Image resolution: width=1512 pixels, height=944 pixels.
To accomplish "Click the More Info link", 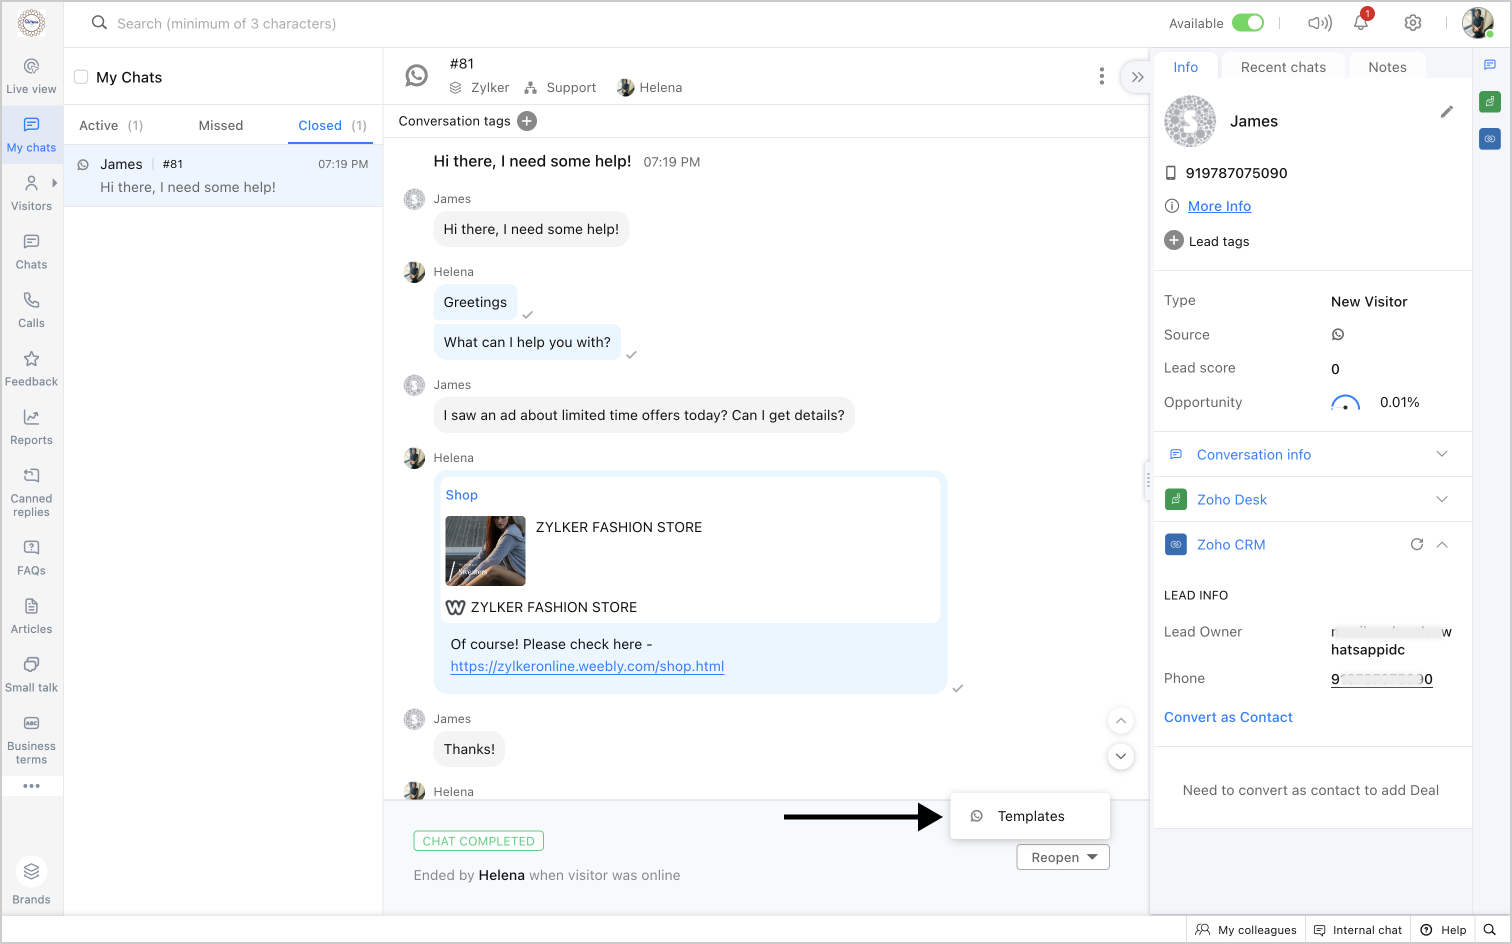I will 1219,206.
